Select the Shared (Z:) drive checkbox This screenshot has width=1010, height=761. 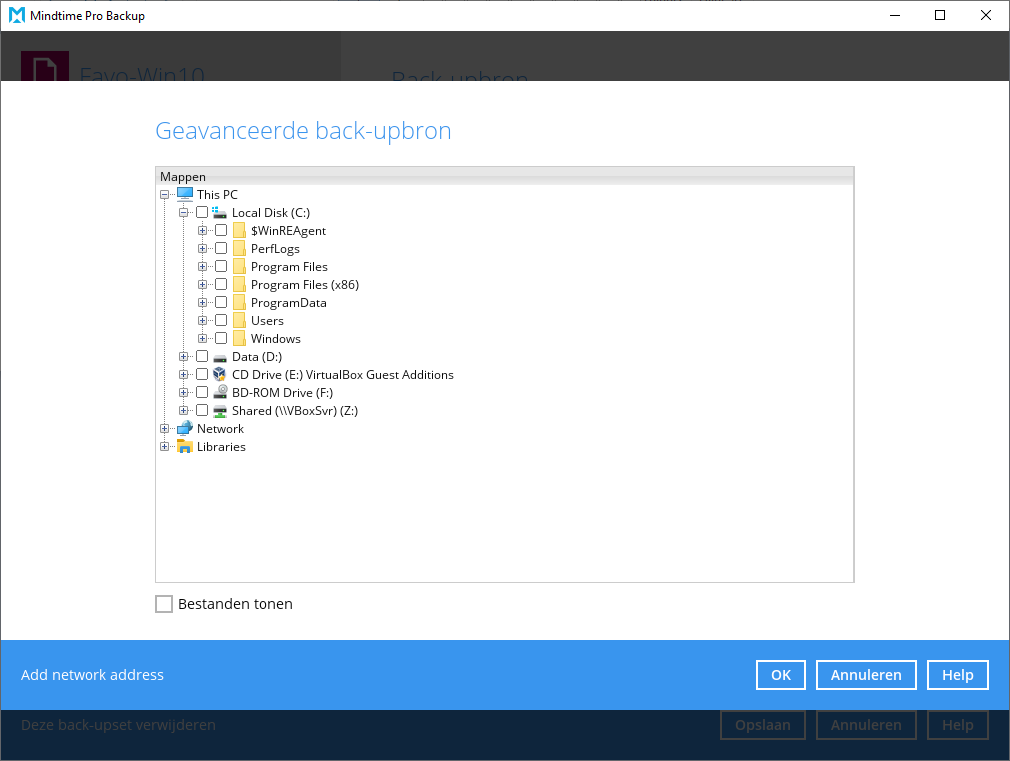pos(202,410)
